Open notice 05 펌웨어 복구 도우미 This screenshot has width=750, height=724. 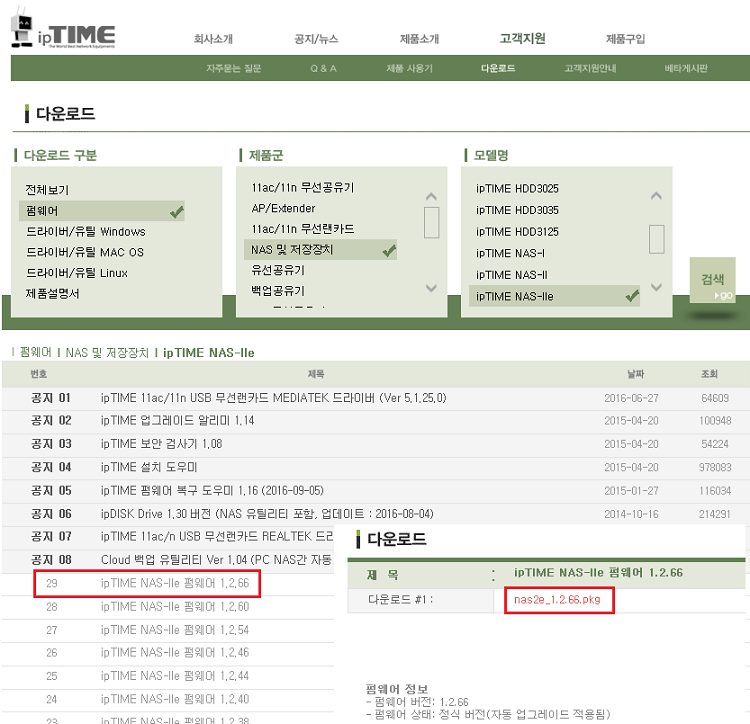coord(212,490)
